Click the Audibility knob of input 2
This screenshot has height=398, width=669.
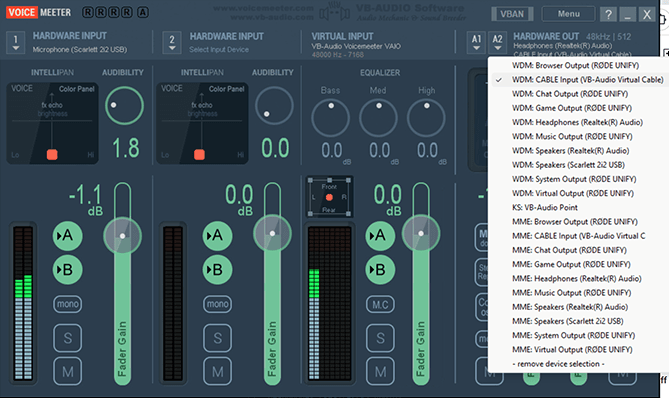[x=274, y=105]
